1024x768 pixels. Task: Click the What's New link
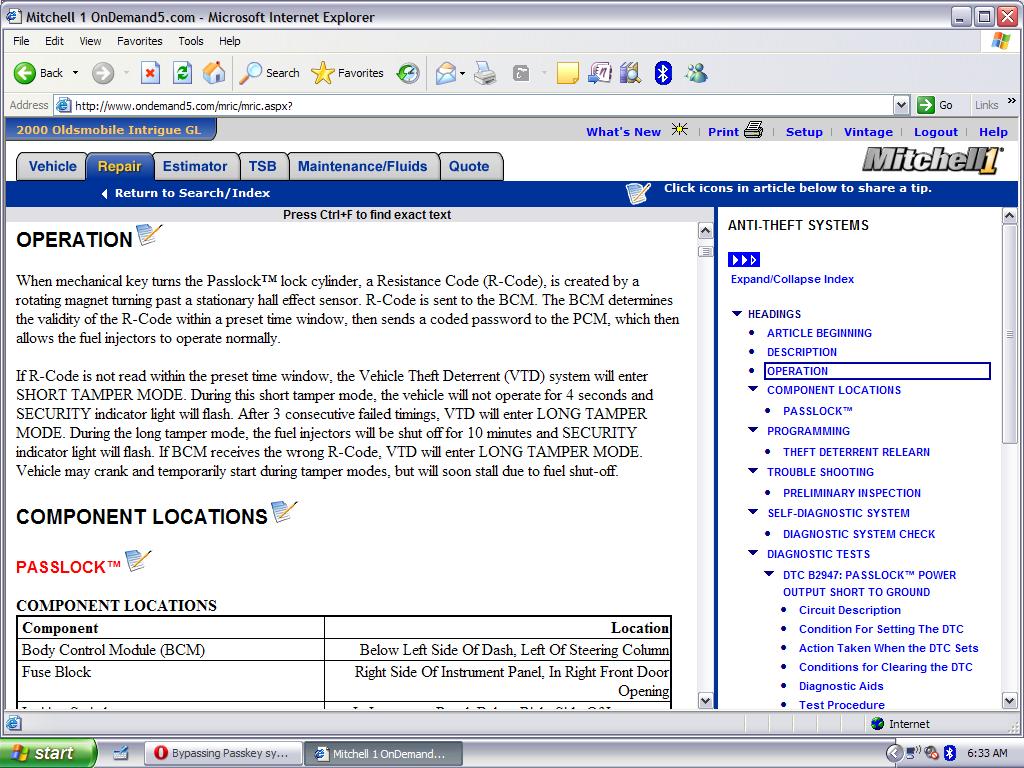coord(623,132)
